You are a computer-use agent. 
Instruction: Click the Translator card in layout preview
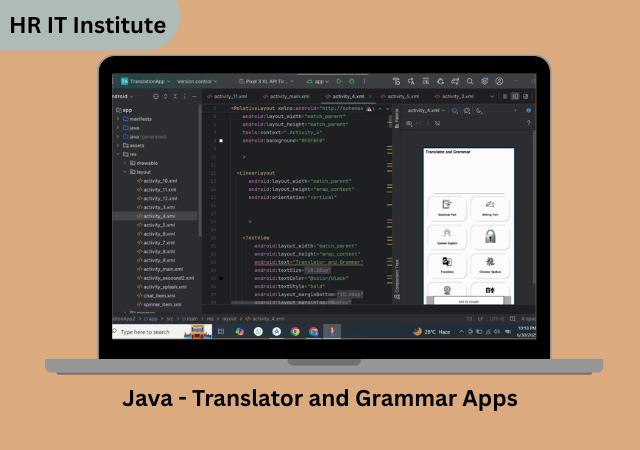click(x=447, y=264)
